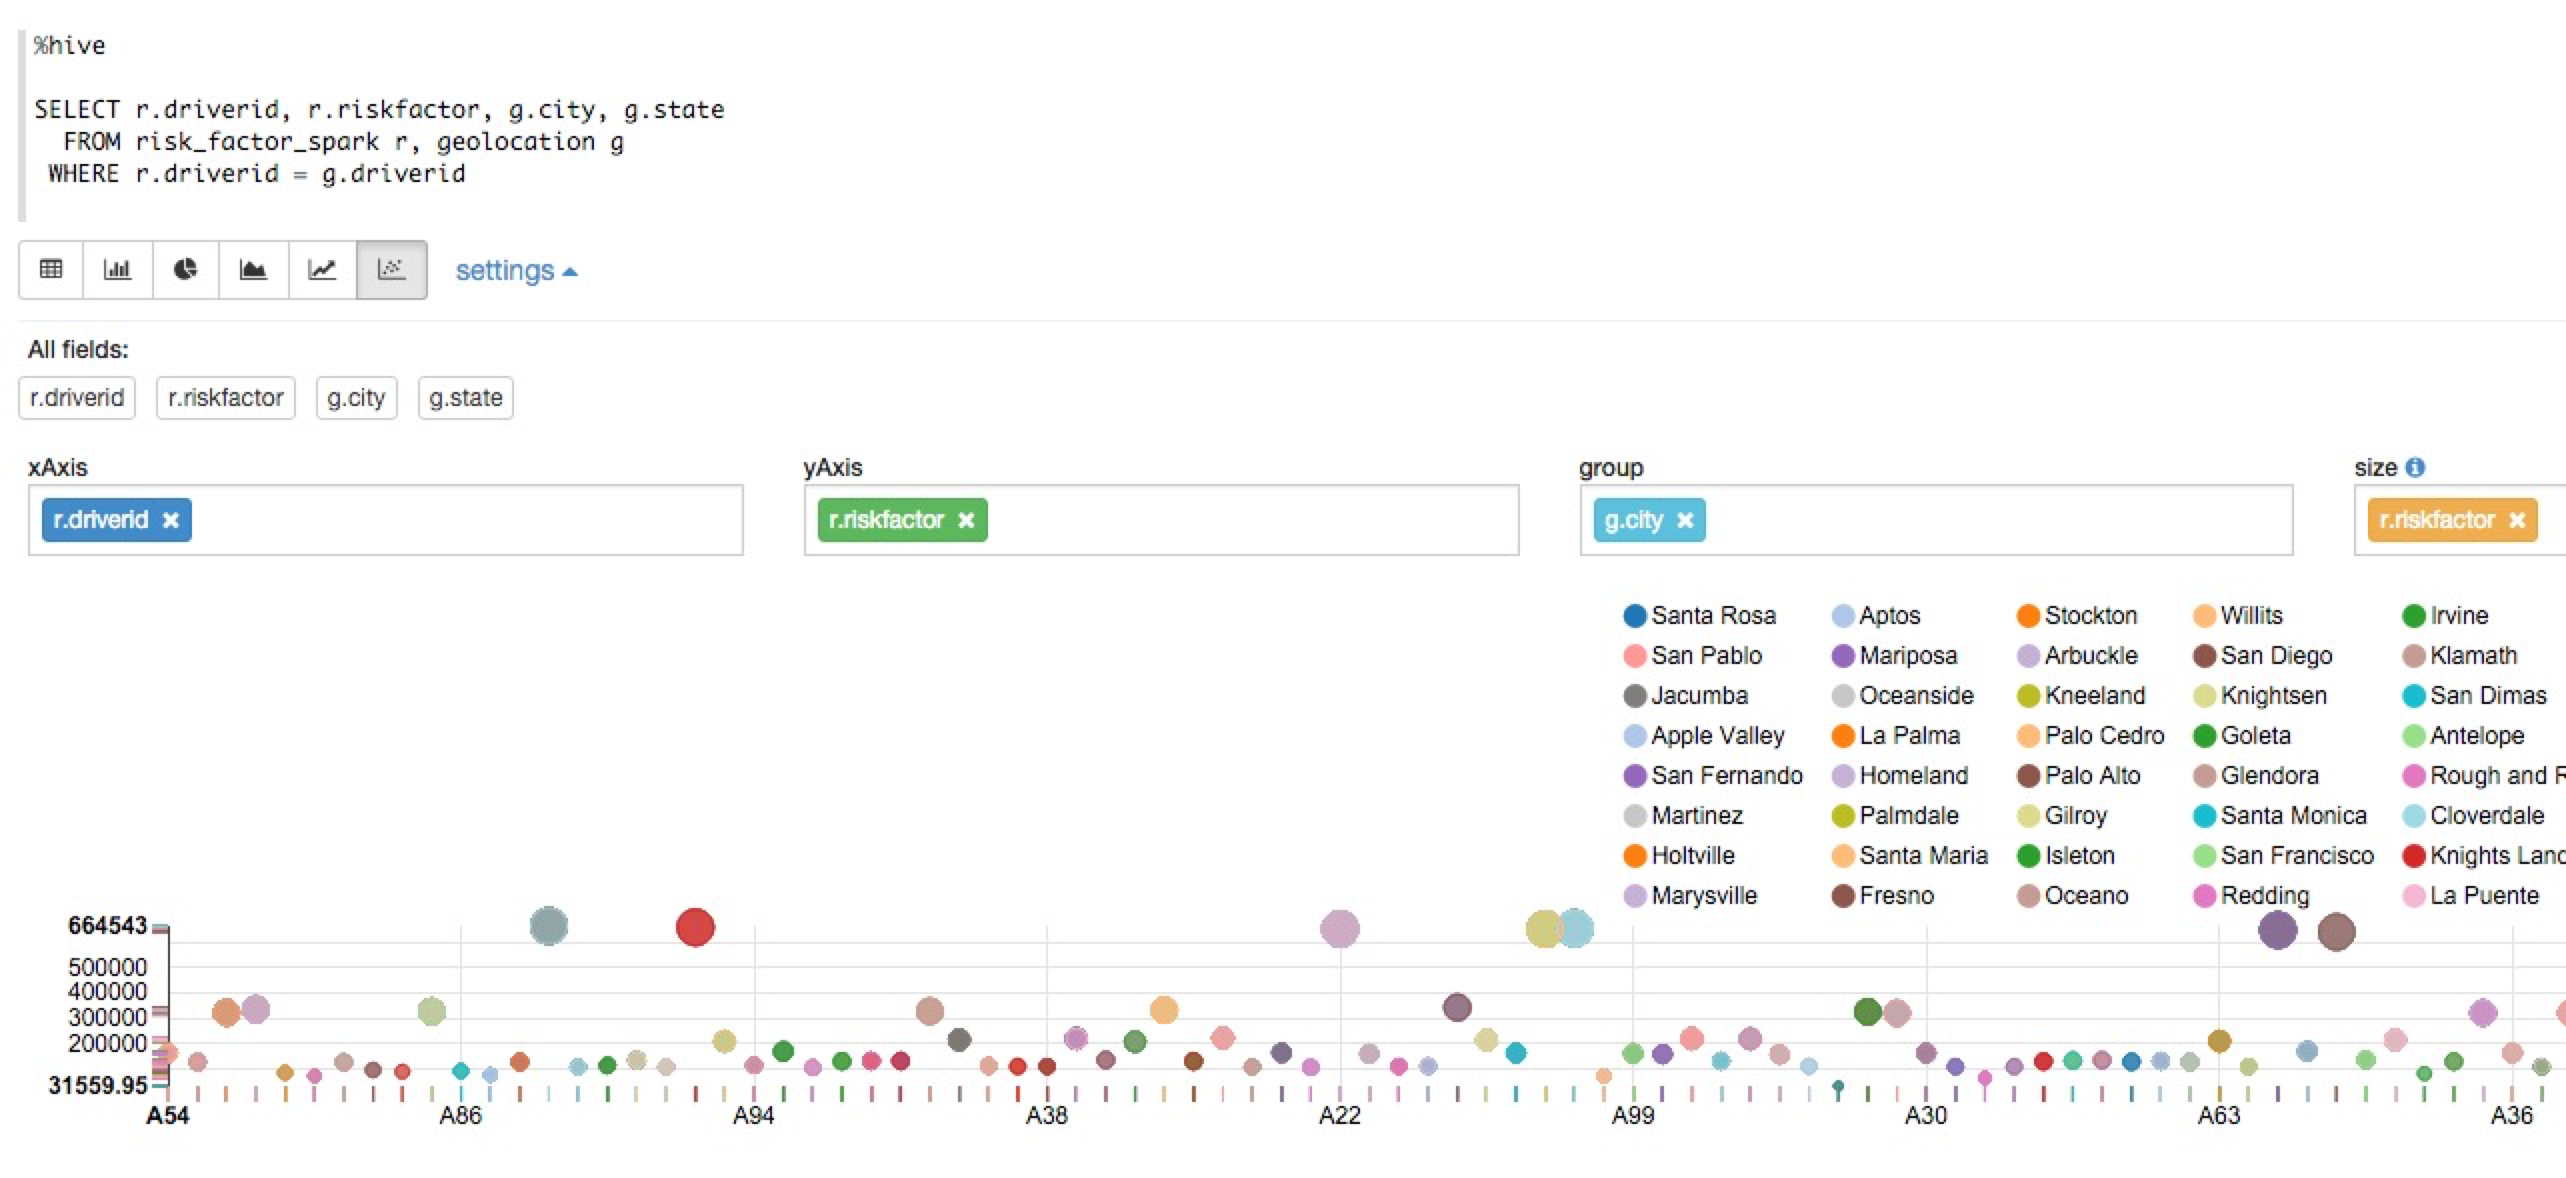Toggle San Dimas legend entry
2566x1178 pixels.
2475,695
